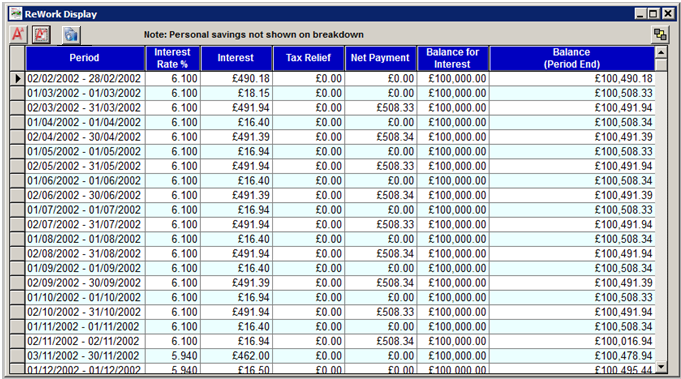Click the Balance for Interest column header
The width and height of the screenshot is (681, 379).
tap(453, 58)
